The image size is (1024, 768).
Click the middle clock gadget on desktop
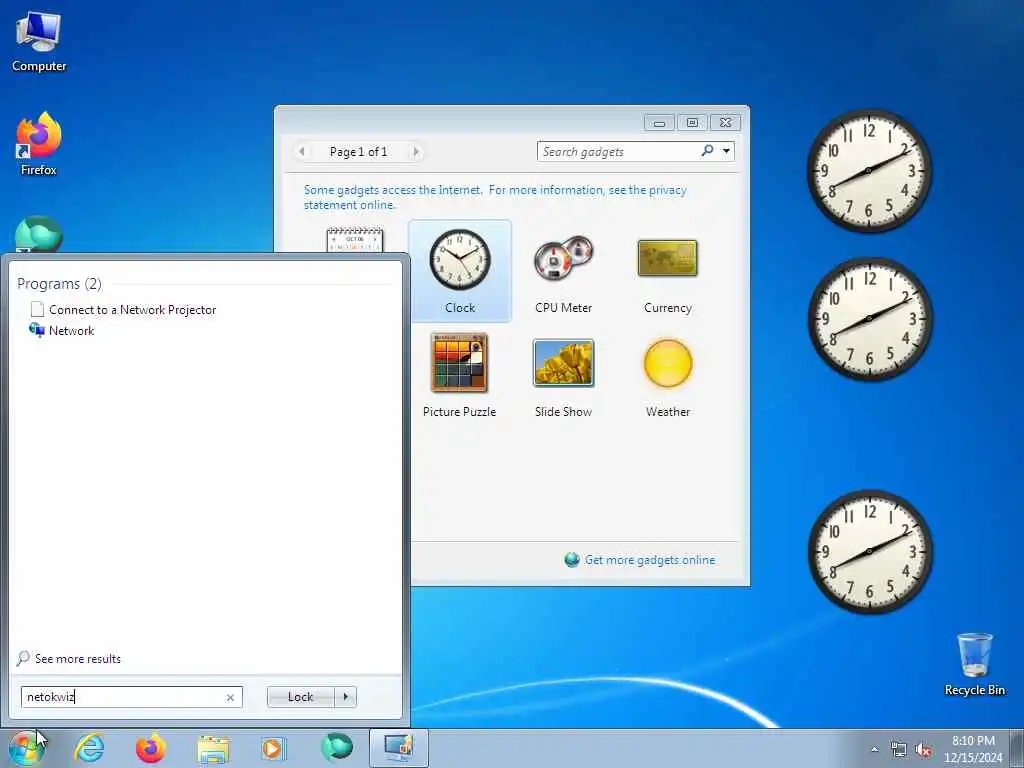coord(869,319)
